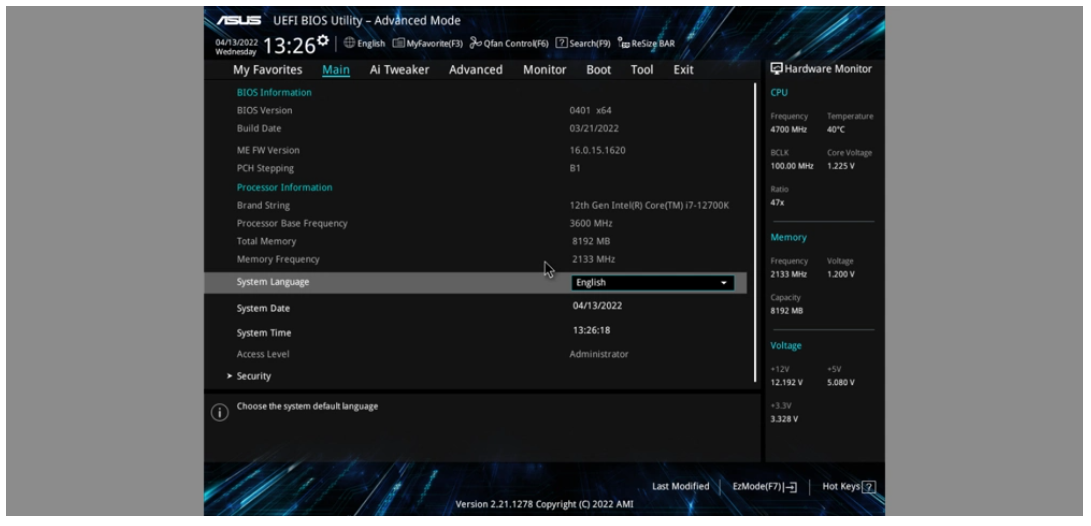The height and width of the screenshot is (526, 1091).
Task: Click the System Time label
Action: tap(264, 333)
